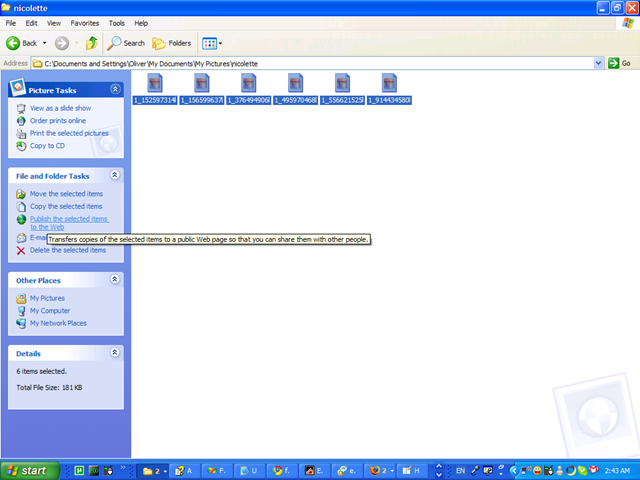Image resolution: width=640 pixels, height=480 pixels.
Task: Open the Favorites menu
Action: click(x=84, y=23)
